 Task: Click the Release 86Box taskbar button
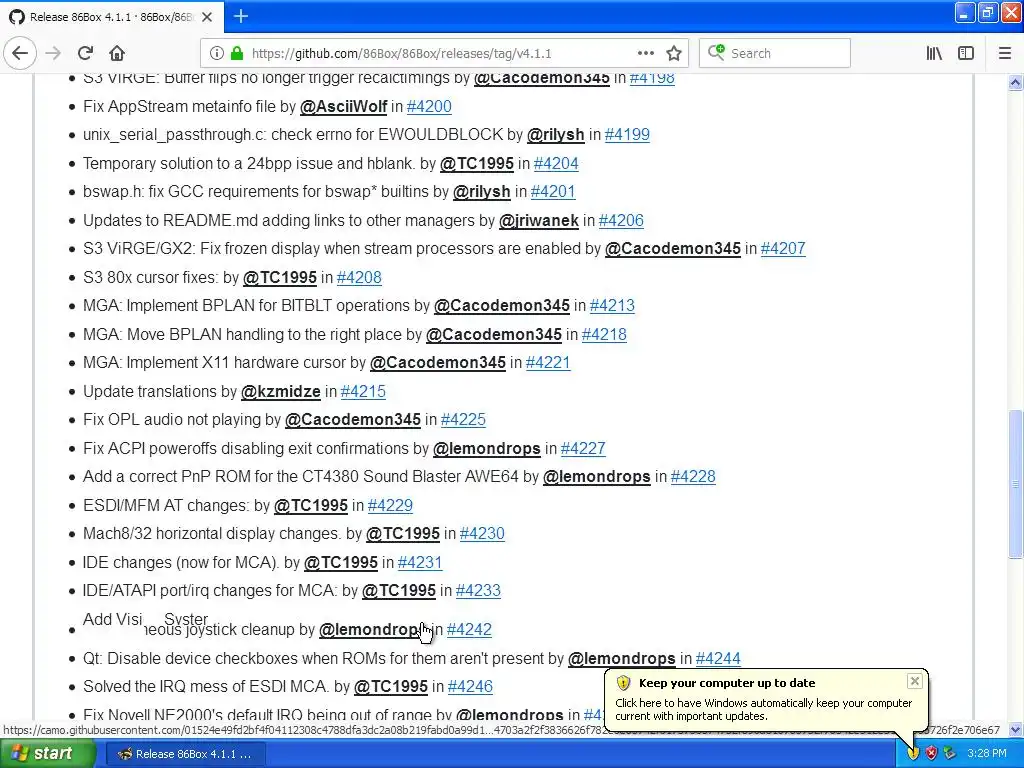pos(185,754)
